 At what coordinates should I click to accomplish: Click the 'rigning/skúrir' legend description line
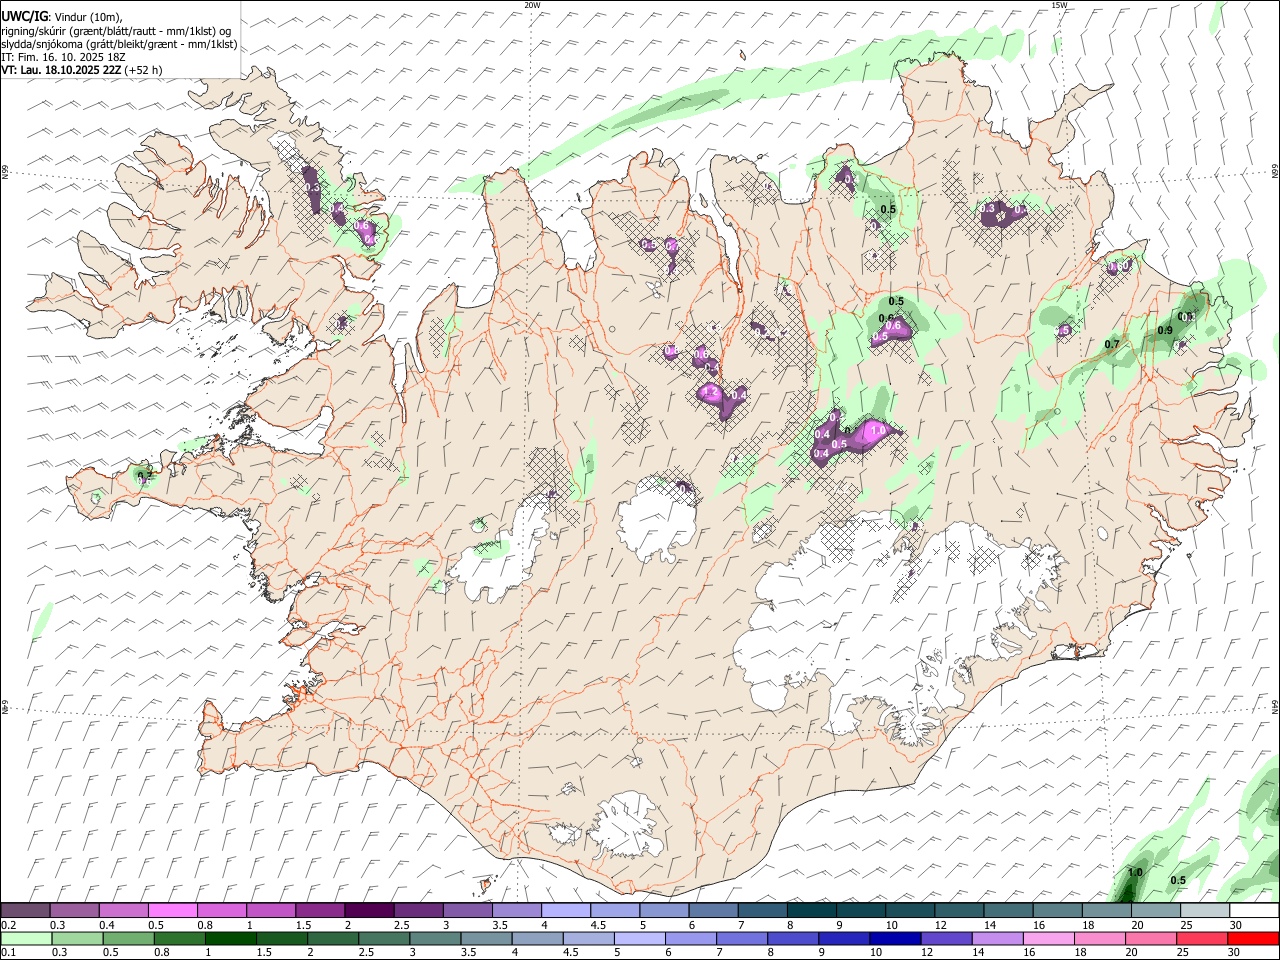tap(116, 31)
